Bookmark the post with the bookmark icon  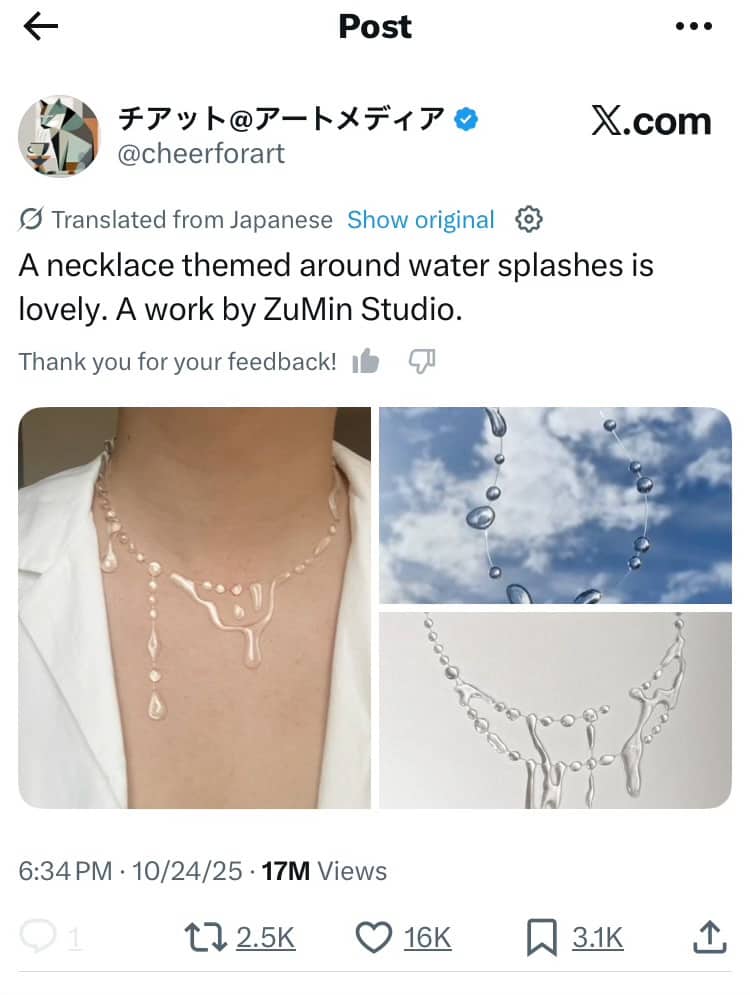[544, 938]
